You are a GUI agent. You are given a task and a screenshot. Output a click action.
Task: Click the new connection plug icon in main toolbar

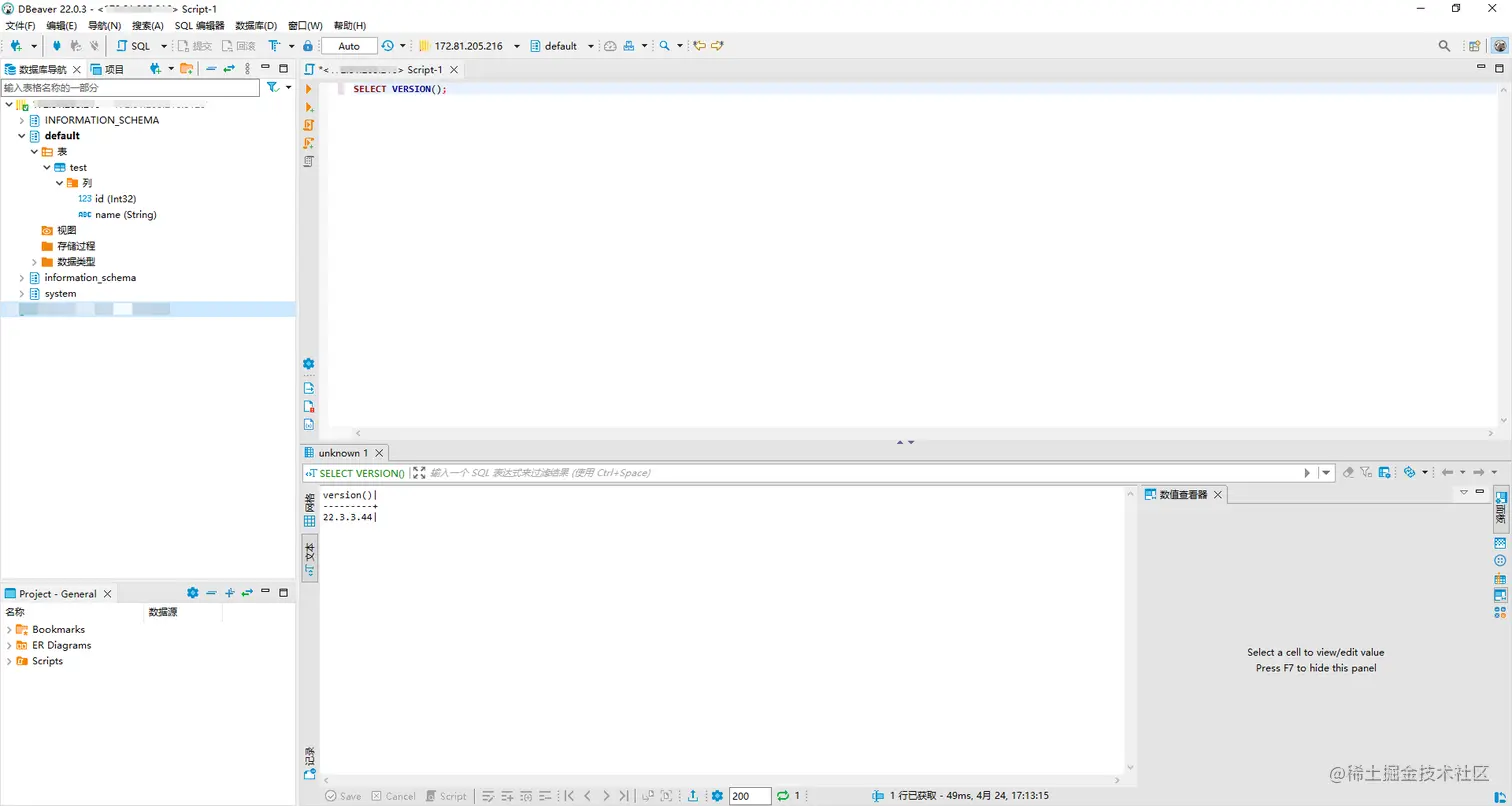[16, 46]
